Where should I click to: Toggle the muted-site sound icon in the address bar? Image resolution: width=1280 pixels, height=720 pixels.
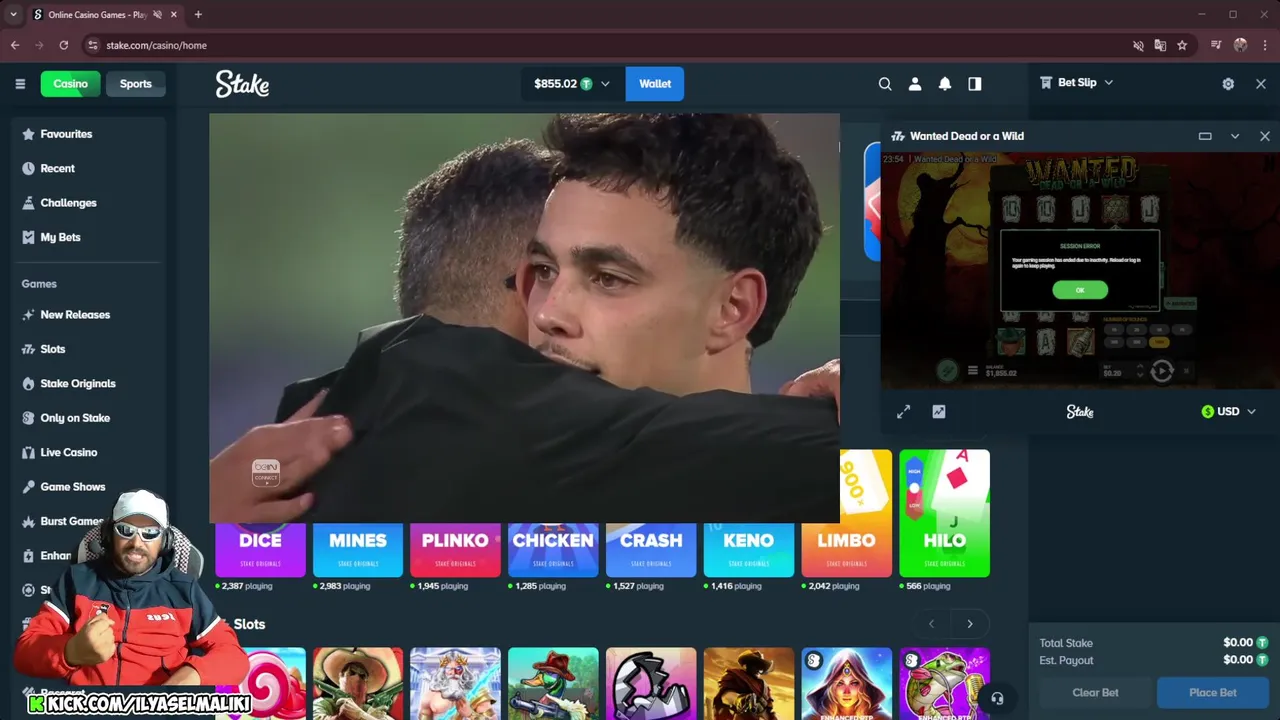[x=1138, y=45]
